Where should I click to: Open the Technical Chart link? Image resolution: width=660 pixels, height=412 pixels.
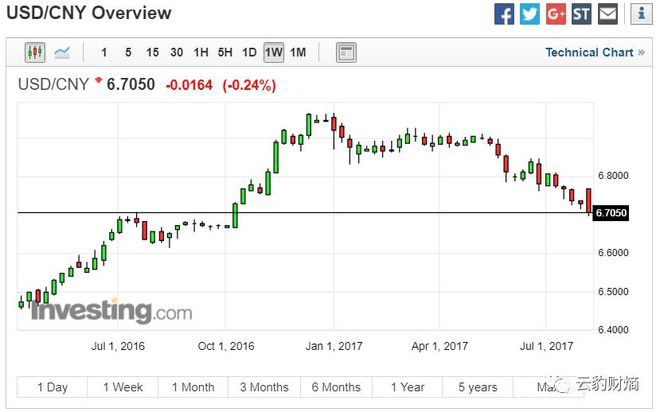[x=594, y=52]
